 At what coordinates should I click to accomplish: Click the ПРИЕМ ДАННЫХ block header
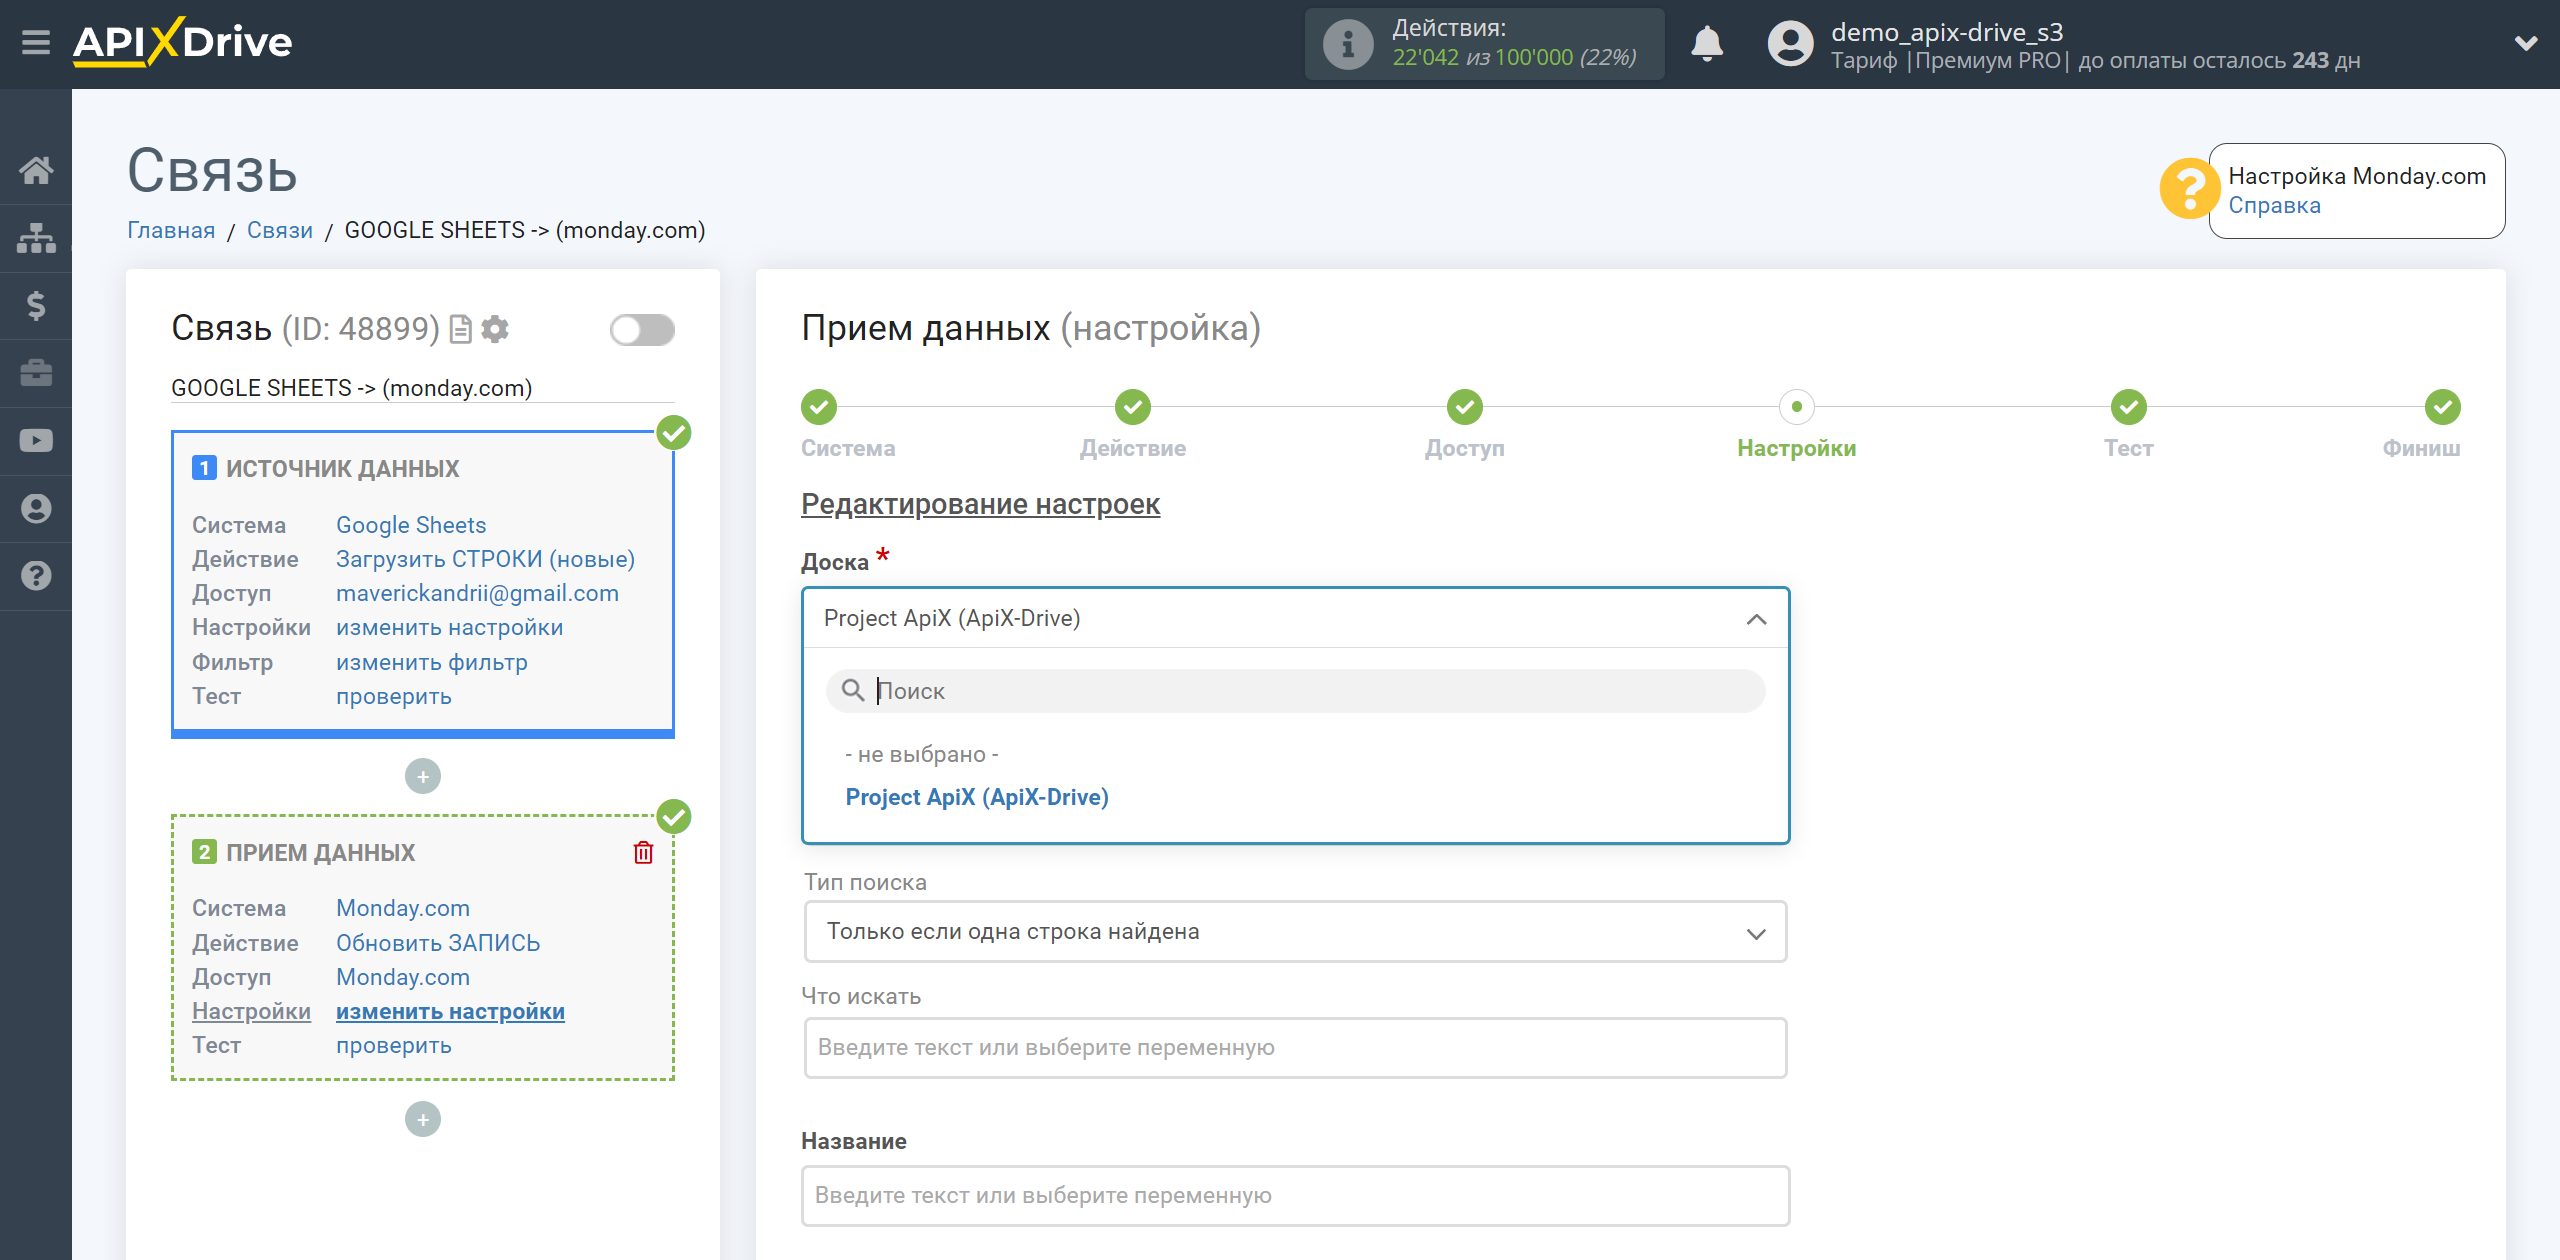320,853
